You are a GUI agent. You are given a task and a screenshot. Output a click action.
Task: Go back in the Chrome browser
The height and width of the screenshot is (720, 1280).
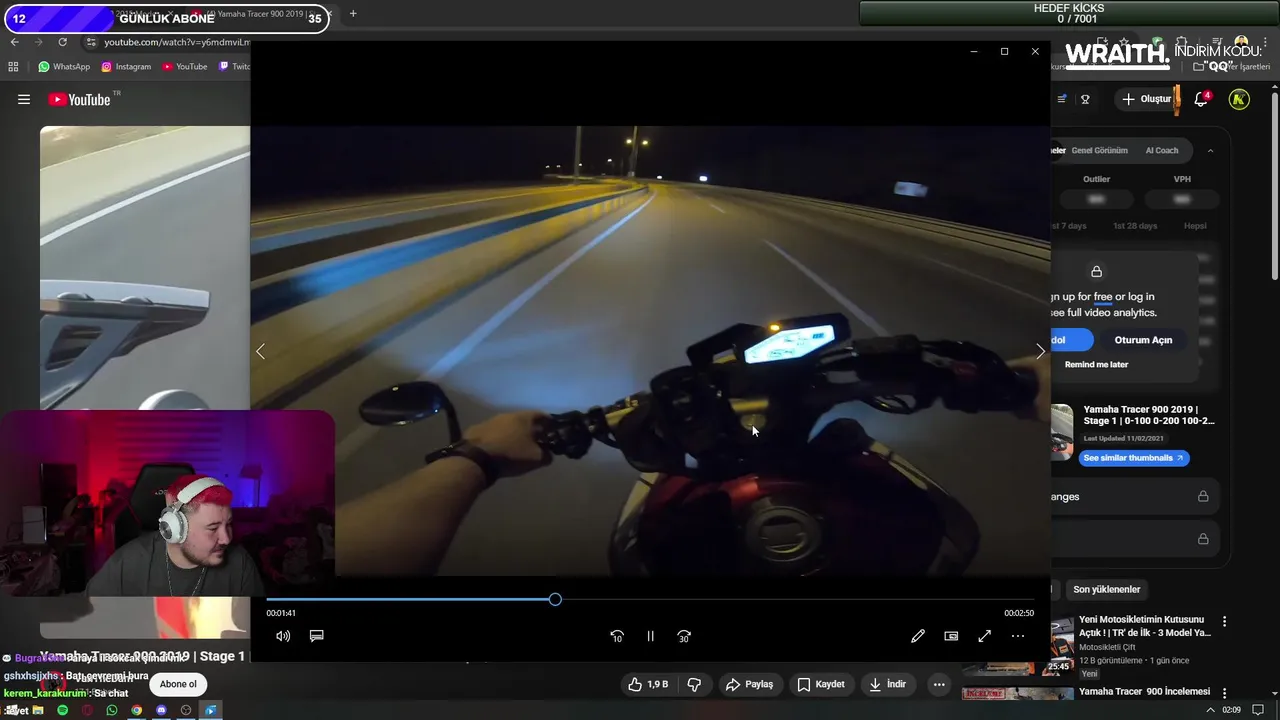[14, 42]
